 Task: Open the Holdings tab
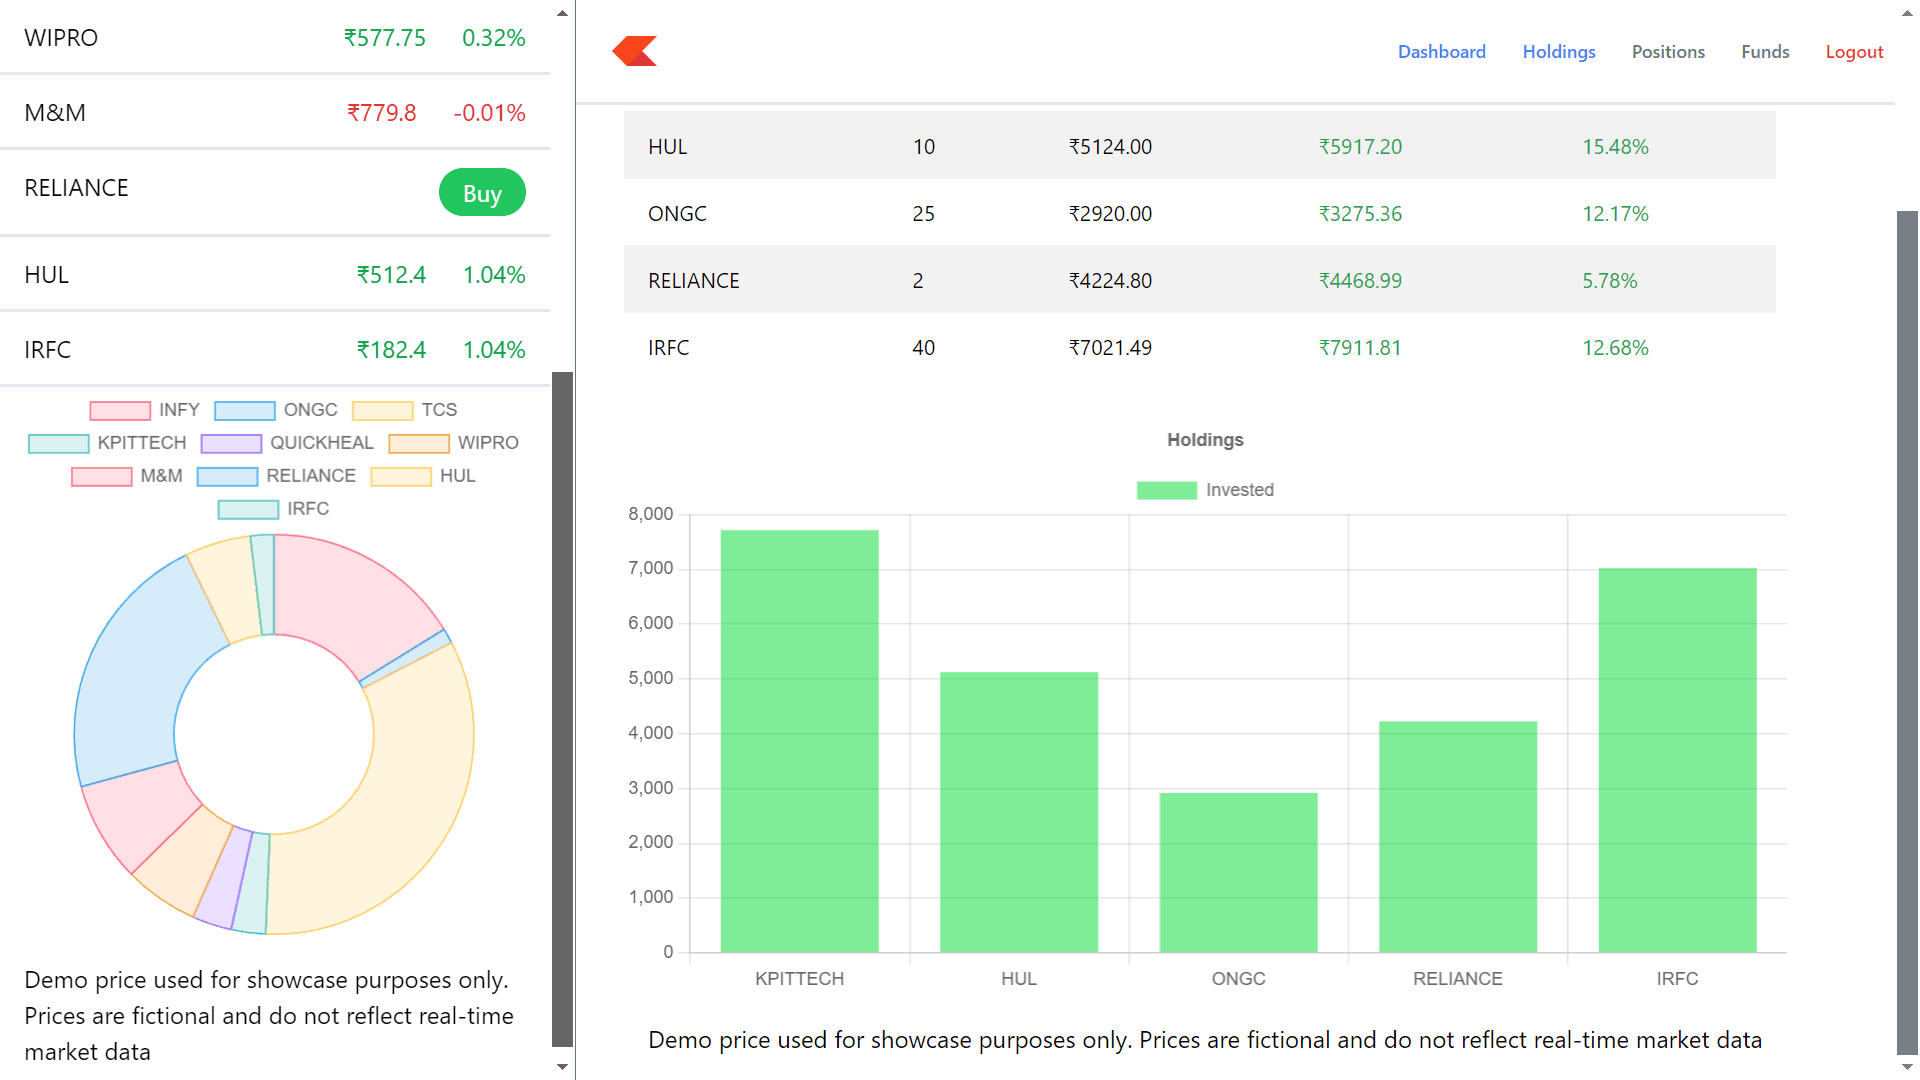coord(1558,51)
